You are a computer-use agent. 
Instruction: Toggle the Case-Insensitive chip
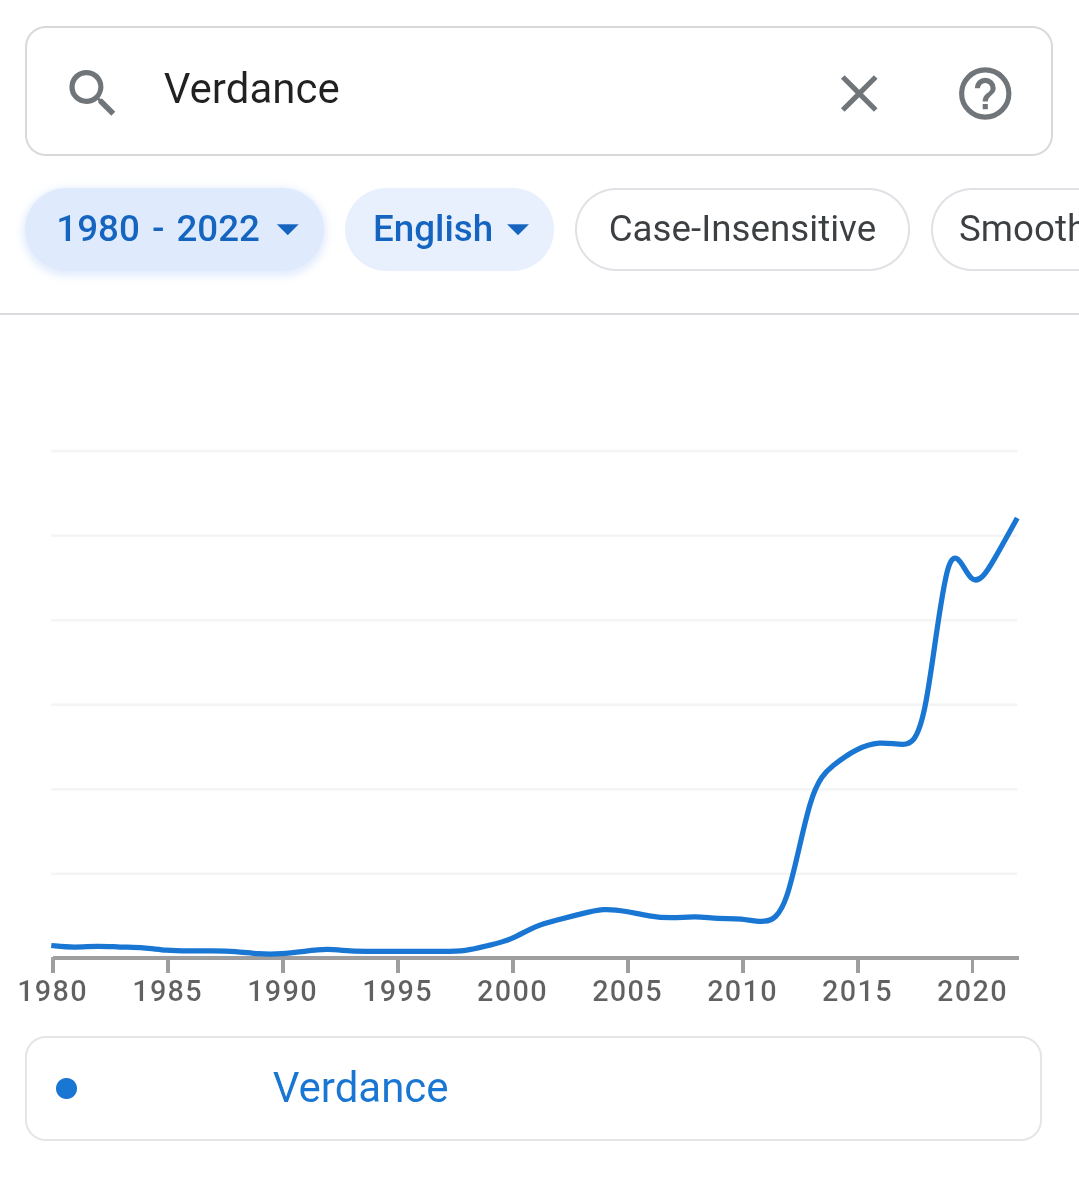click(742, 229)
